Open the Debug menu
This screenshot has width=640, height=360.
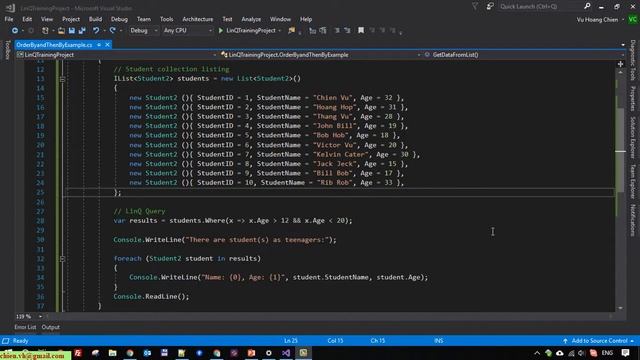119,19
